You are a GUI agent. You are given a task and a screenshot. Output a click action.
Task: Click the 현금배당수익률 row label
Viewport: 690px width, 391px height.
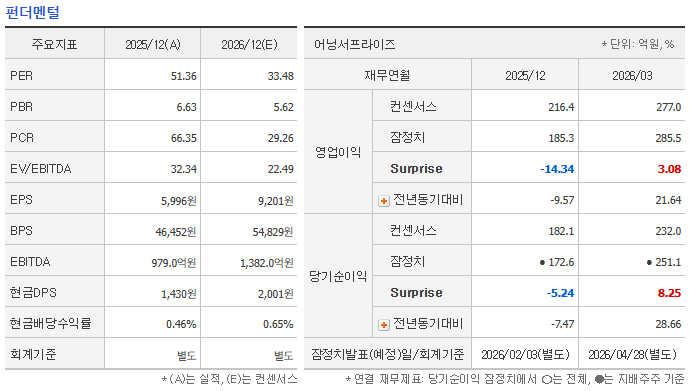(x=51, y=323)
